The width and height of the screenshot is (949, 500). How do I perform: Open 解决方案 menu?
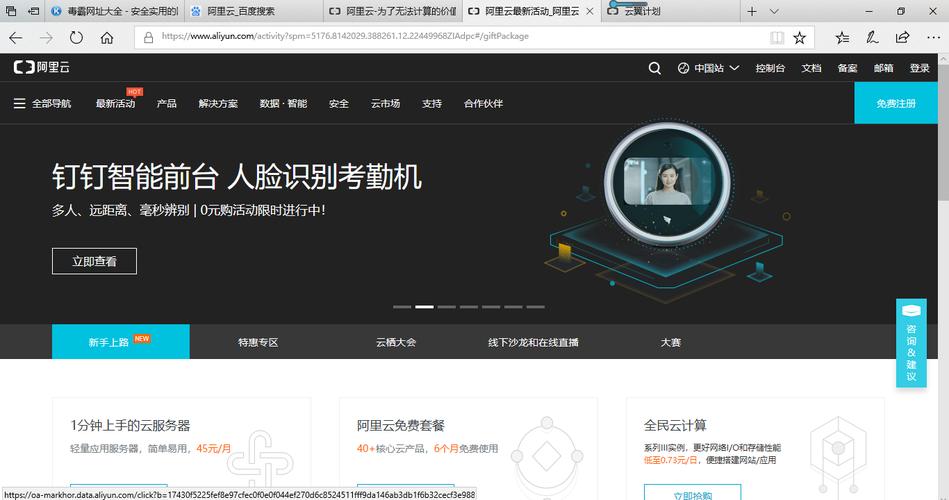point(218,104)
